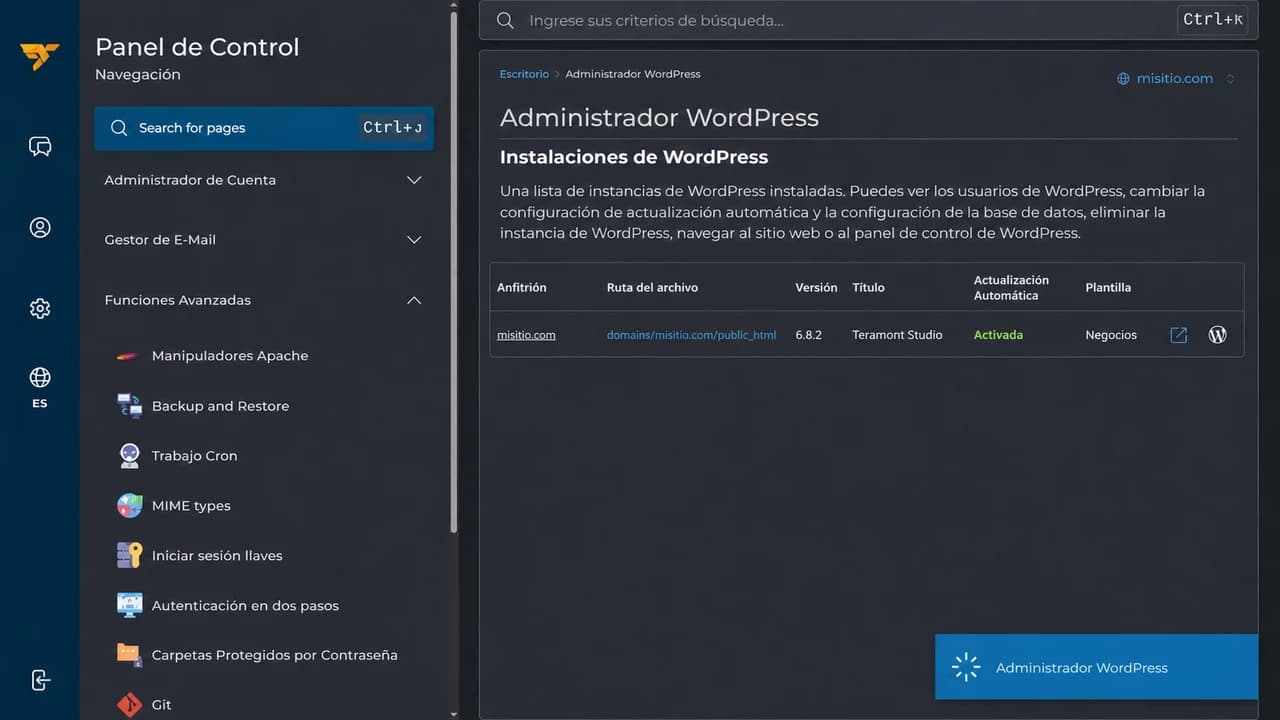Click the Carpetas Protegidos folder icon
This screenshot has height=720, width=1280.
pyautogui.click(x=129, y=655)
